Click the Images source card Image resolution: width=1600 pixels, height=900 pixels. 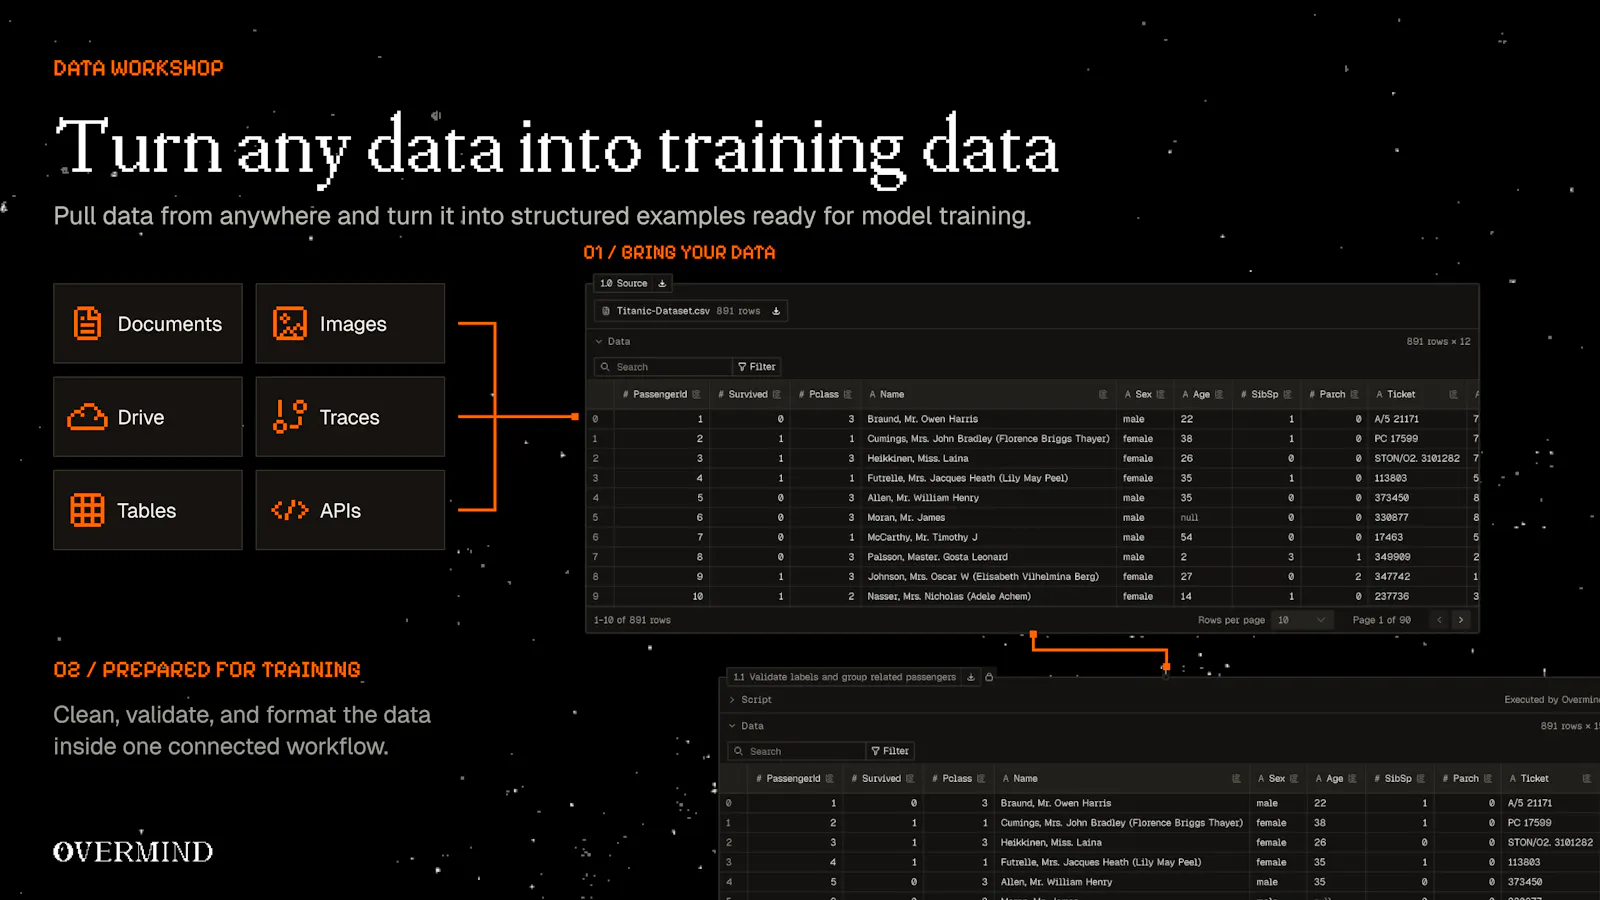(350, 323)
